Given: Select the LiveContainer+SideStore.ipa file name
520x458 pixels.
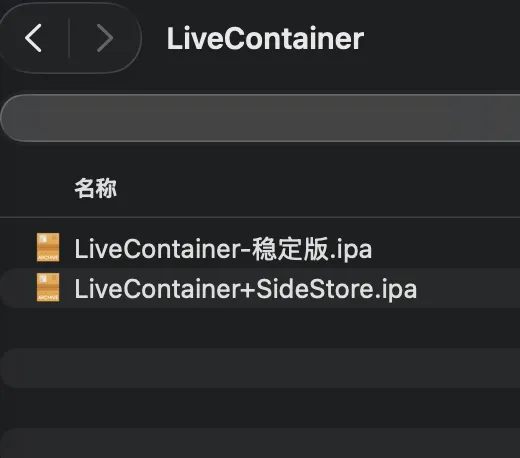Looking at the screenshot, I should 246,289.
